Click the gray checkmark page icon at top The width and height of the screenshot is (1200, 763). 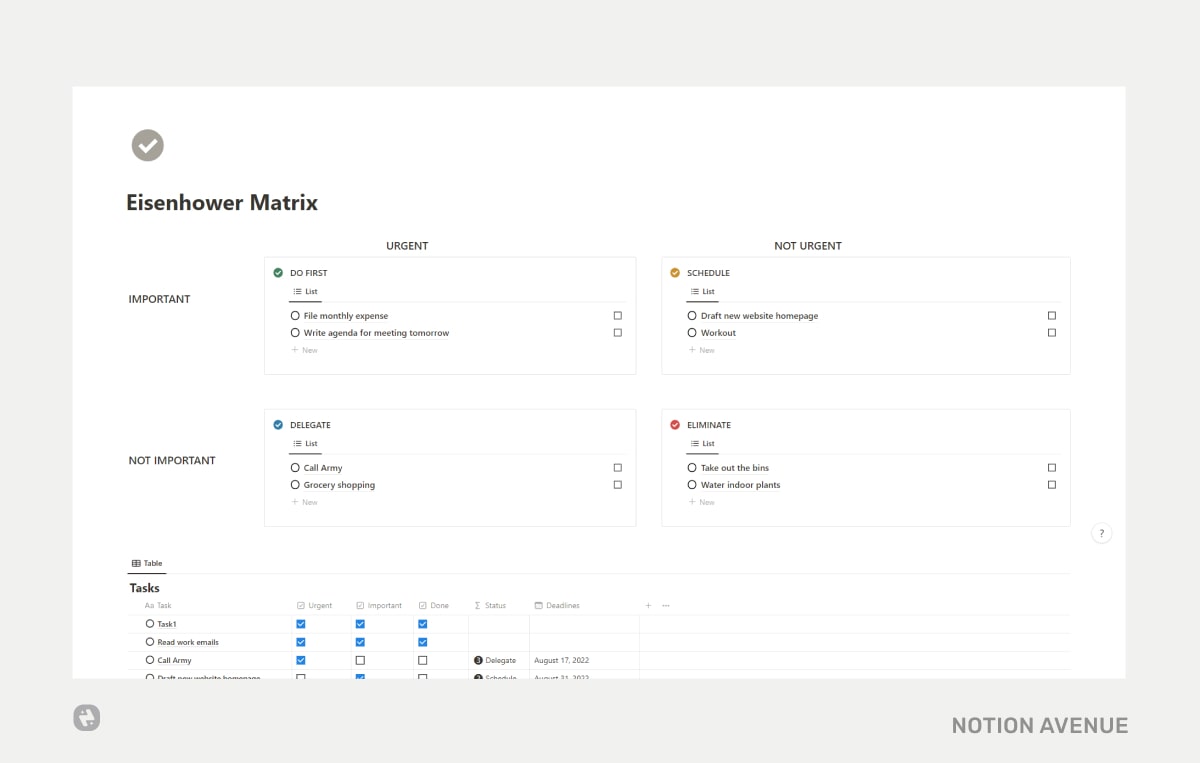[x=147, y=145]
